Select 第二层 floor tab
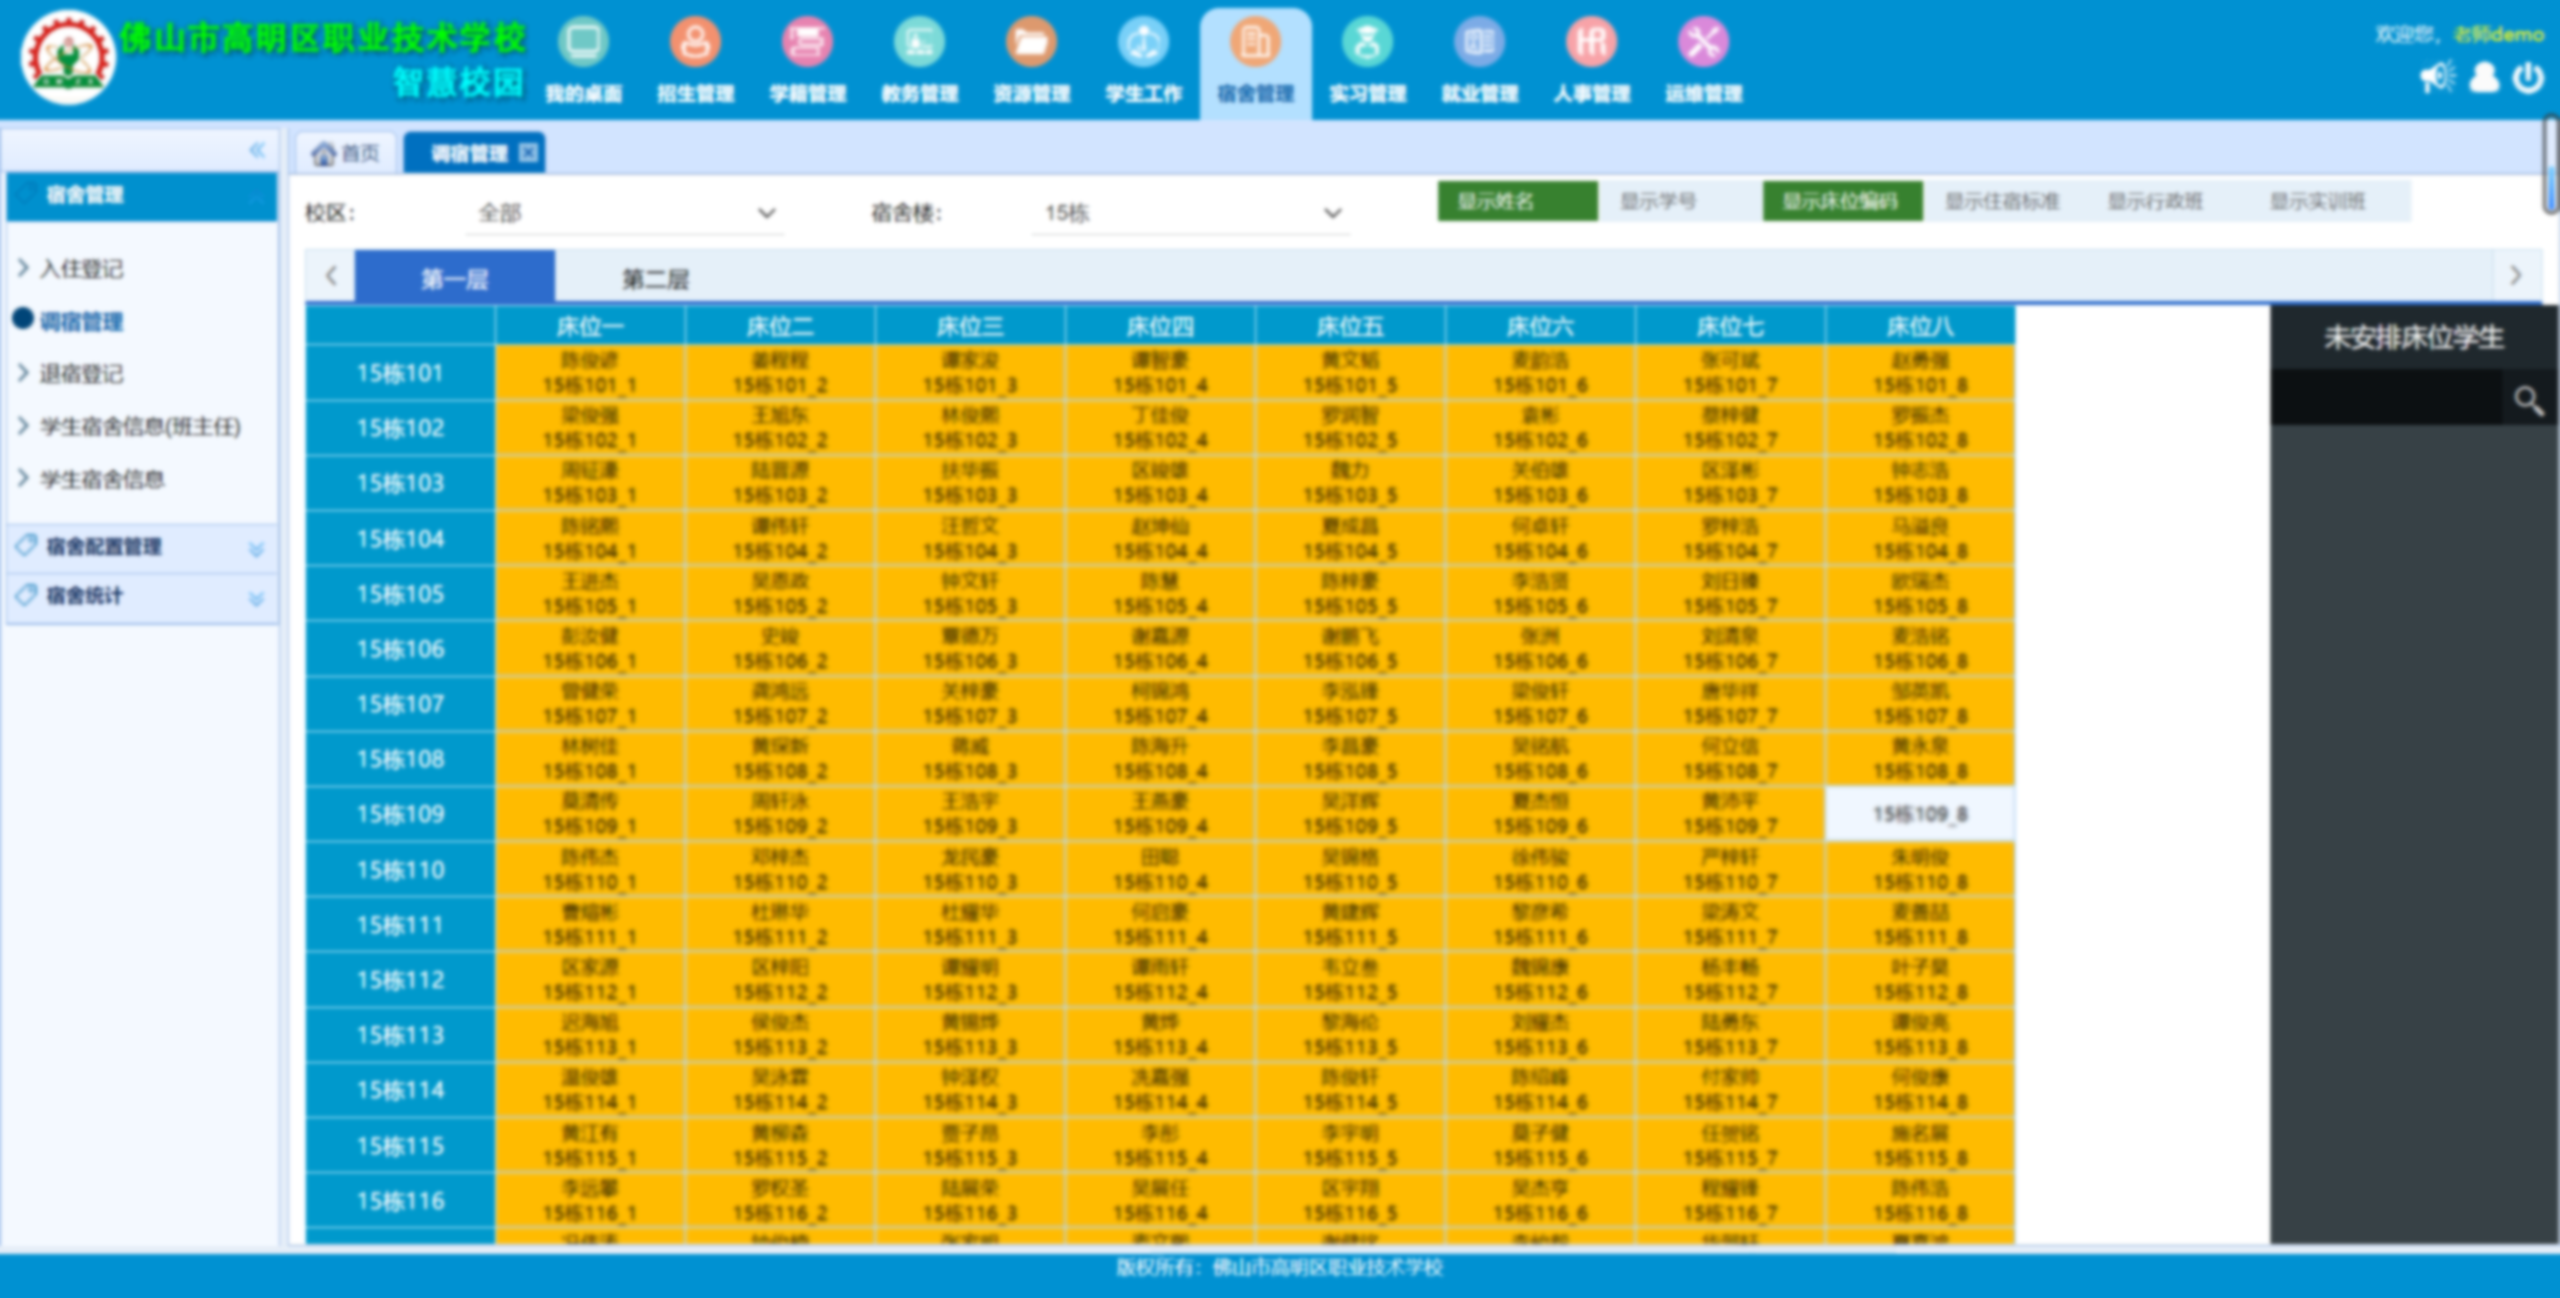The image size is (2560, 1298). (656, 277)
